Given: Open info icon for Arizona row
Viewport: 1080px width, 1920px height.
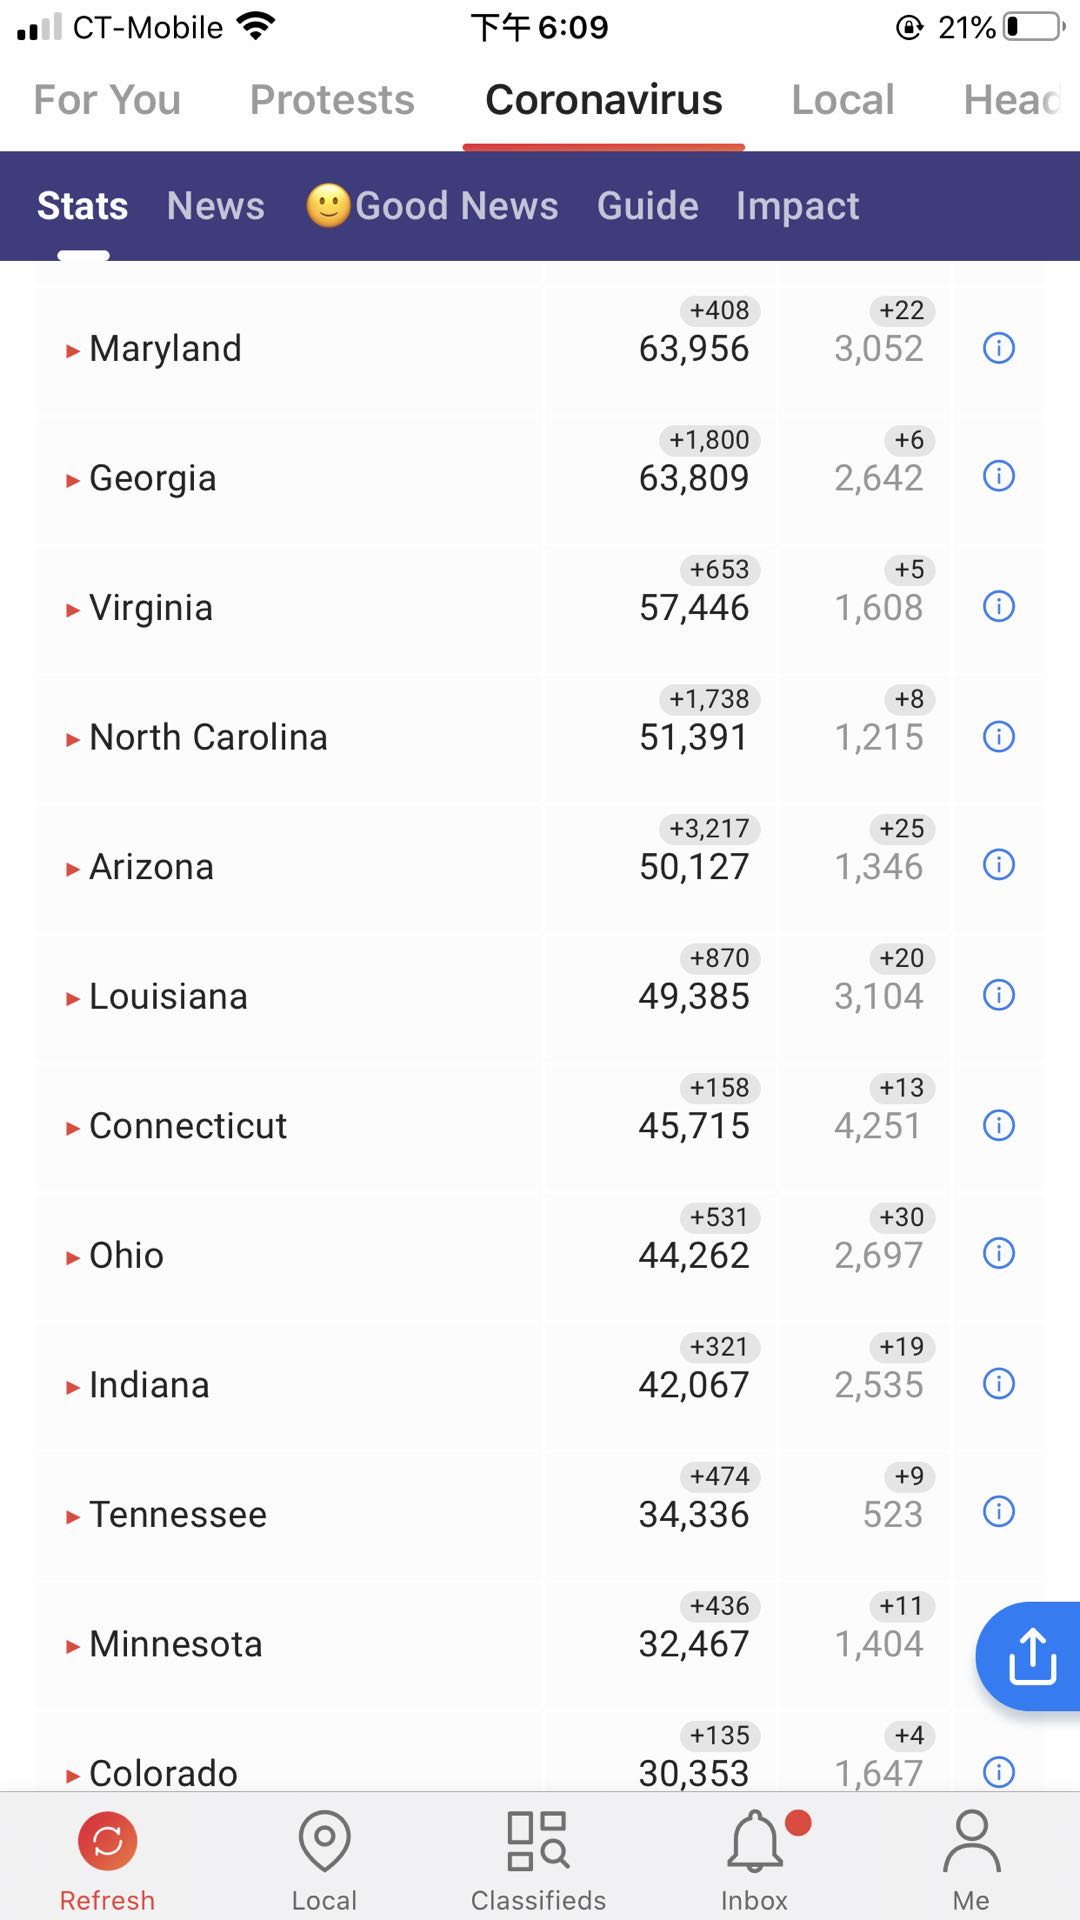Looking at the screenshot, I should point(999,864).
